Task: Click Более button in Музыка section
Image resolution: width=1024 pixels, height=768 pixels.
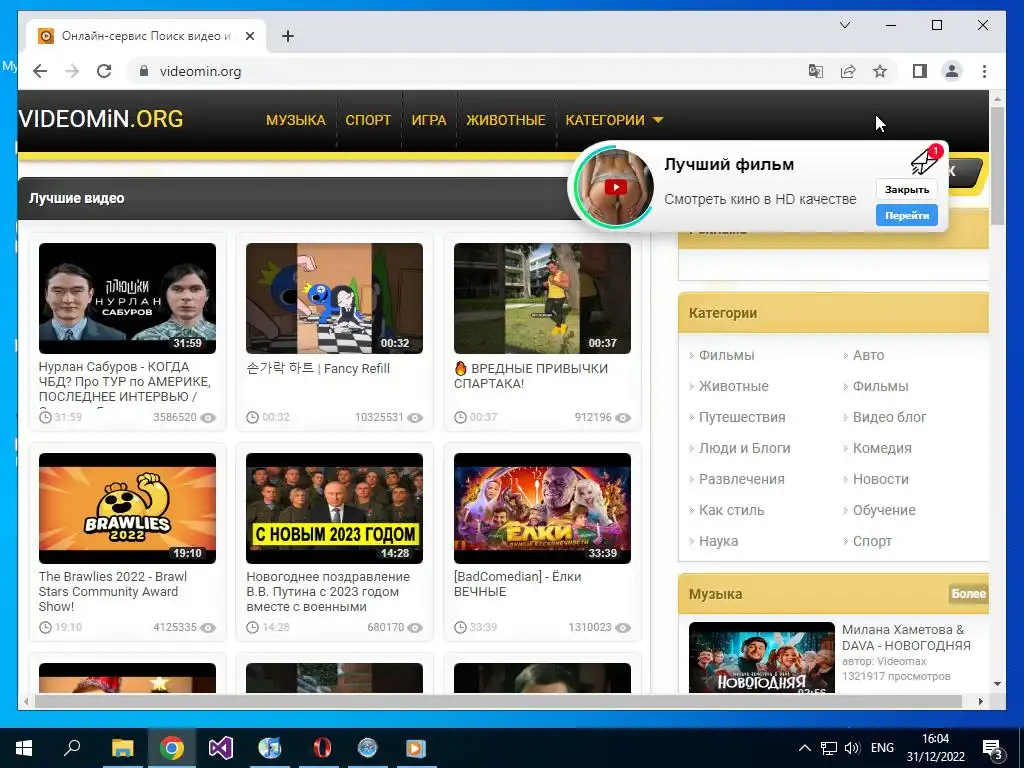Action: coord(968,594)
